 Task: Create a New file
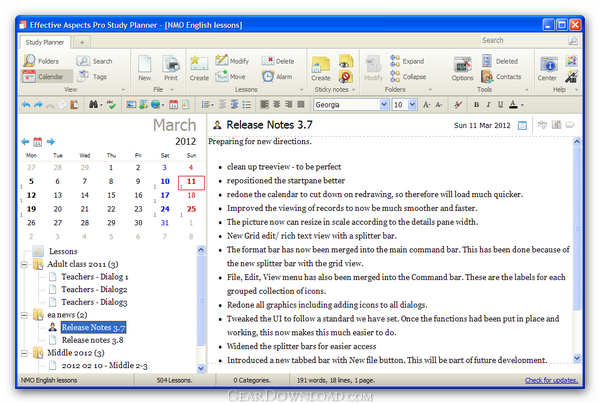tap(144, 68)
